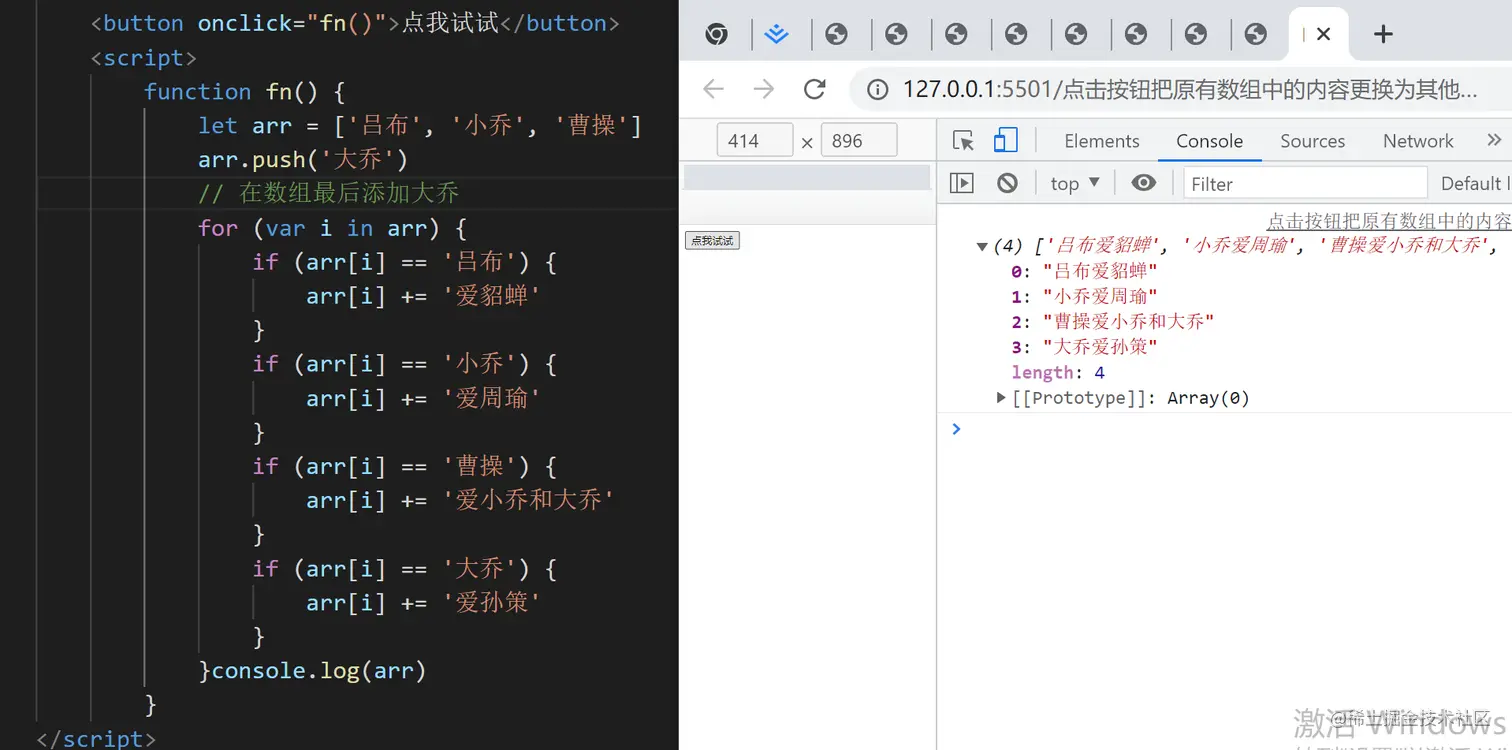Select the Console tab
Screen dimensions: 1512x750
pos(1209,141)
